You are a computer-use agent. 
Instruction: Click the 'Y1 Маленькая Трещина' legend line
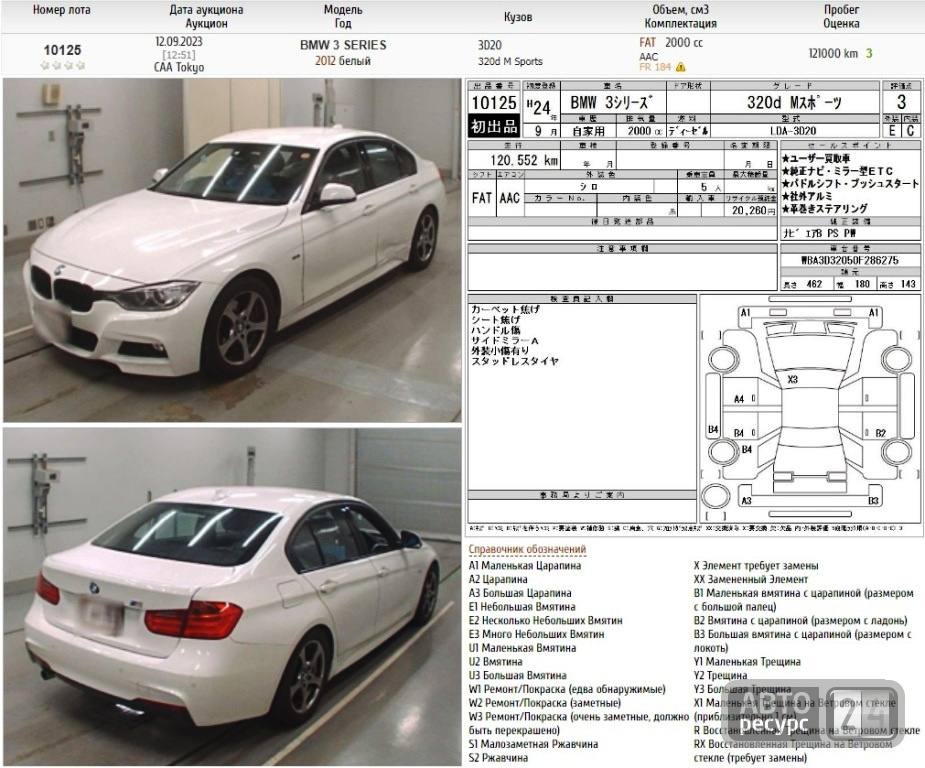[747, 662]
